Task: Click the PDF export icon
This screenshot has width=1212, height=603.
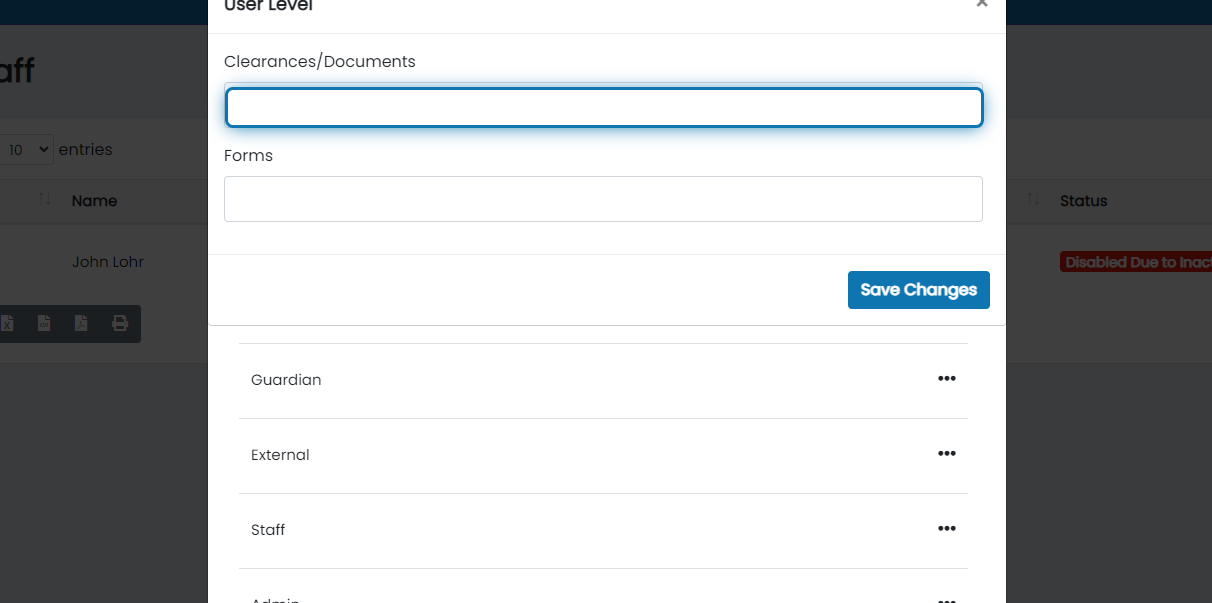Action: [x=81, y=323]
